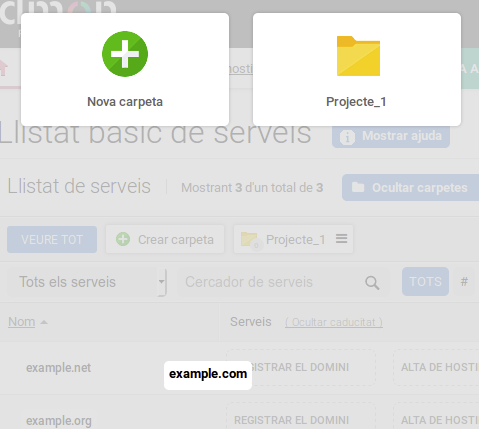Click the info icon on Mostrar ajuda
Screen dimensions: 479x429
tap(347, 137)
